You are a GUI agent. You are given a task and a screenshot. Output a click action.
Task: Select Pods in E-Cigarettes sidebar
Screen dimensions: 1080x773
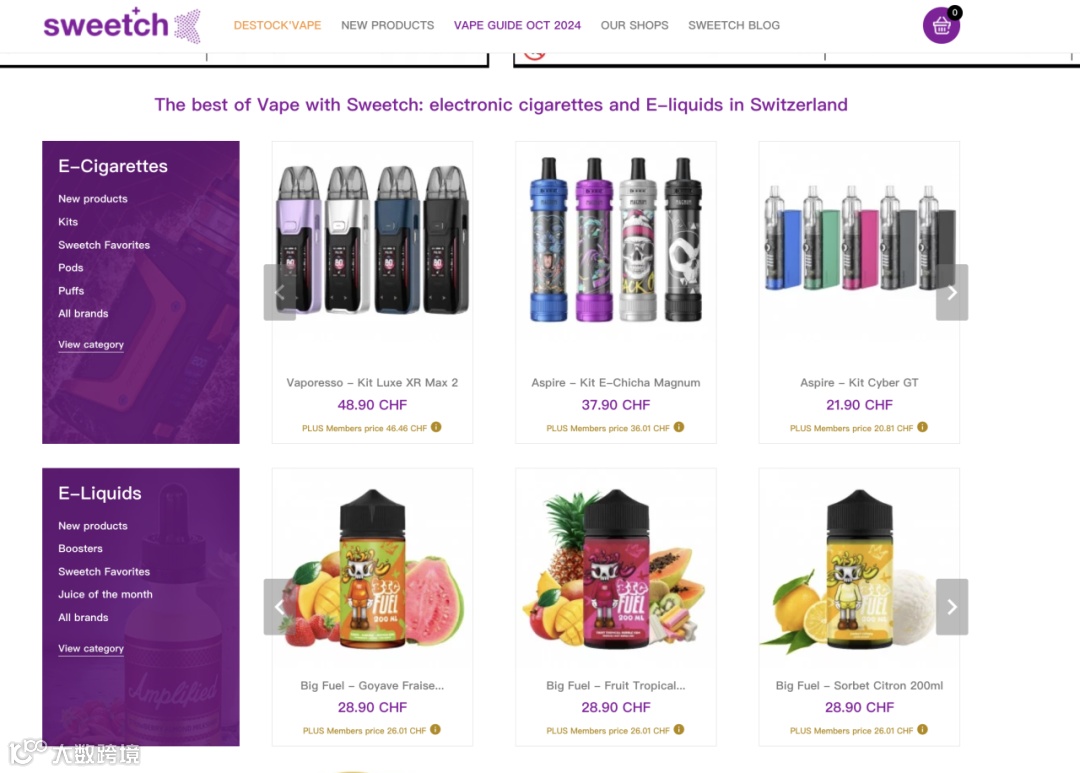coord(70,267)
